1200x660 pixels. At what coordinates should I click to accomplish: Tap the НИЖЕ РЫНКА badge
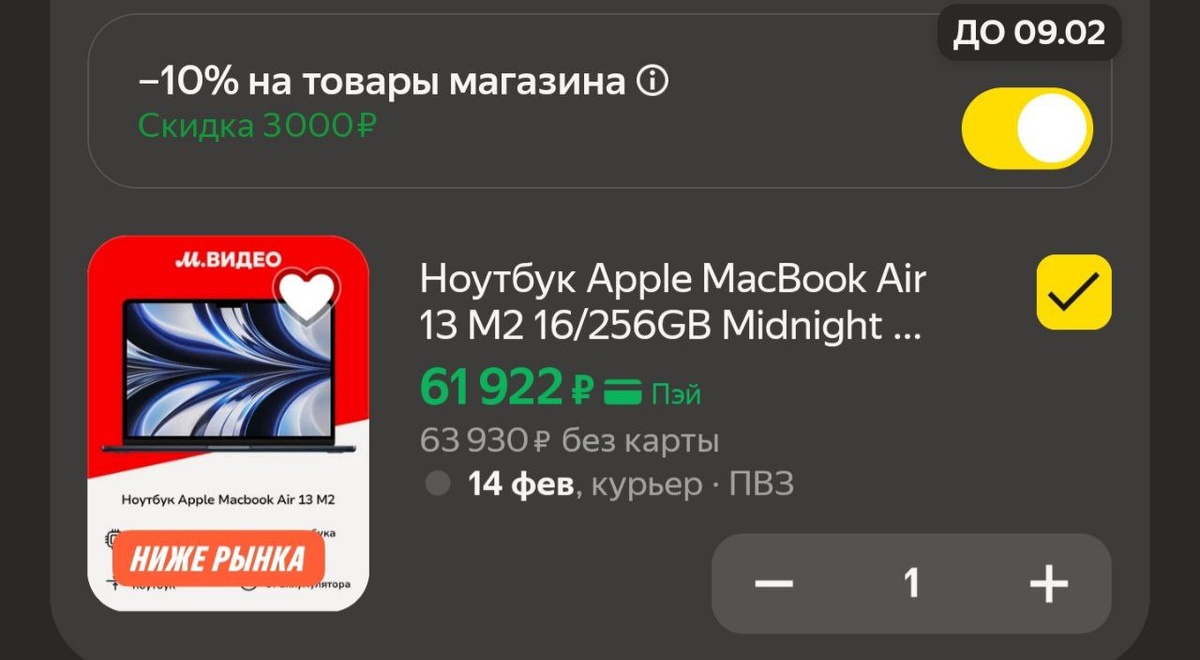pos(218,559)
